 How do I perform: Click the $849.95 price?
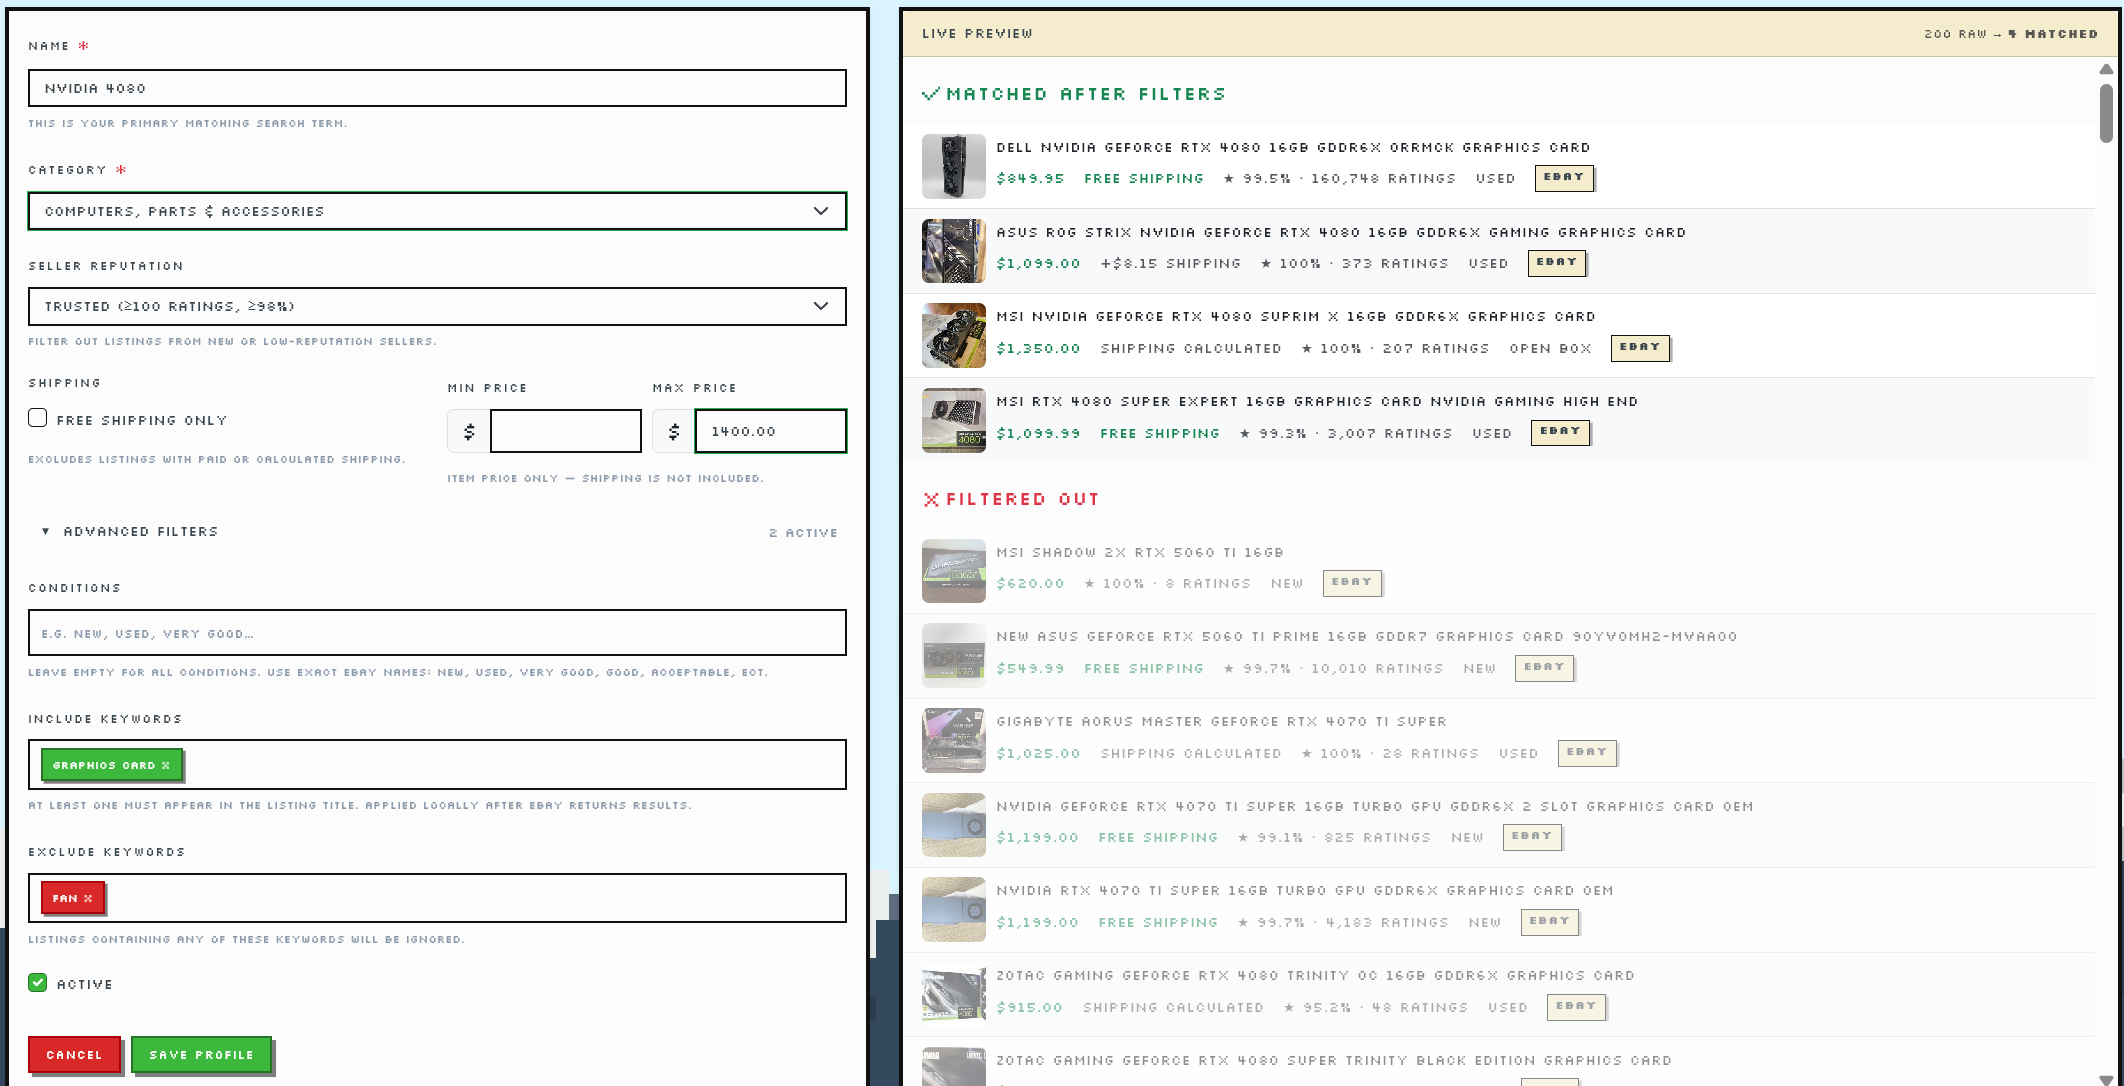(1030, 179)
